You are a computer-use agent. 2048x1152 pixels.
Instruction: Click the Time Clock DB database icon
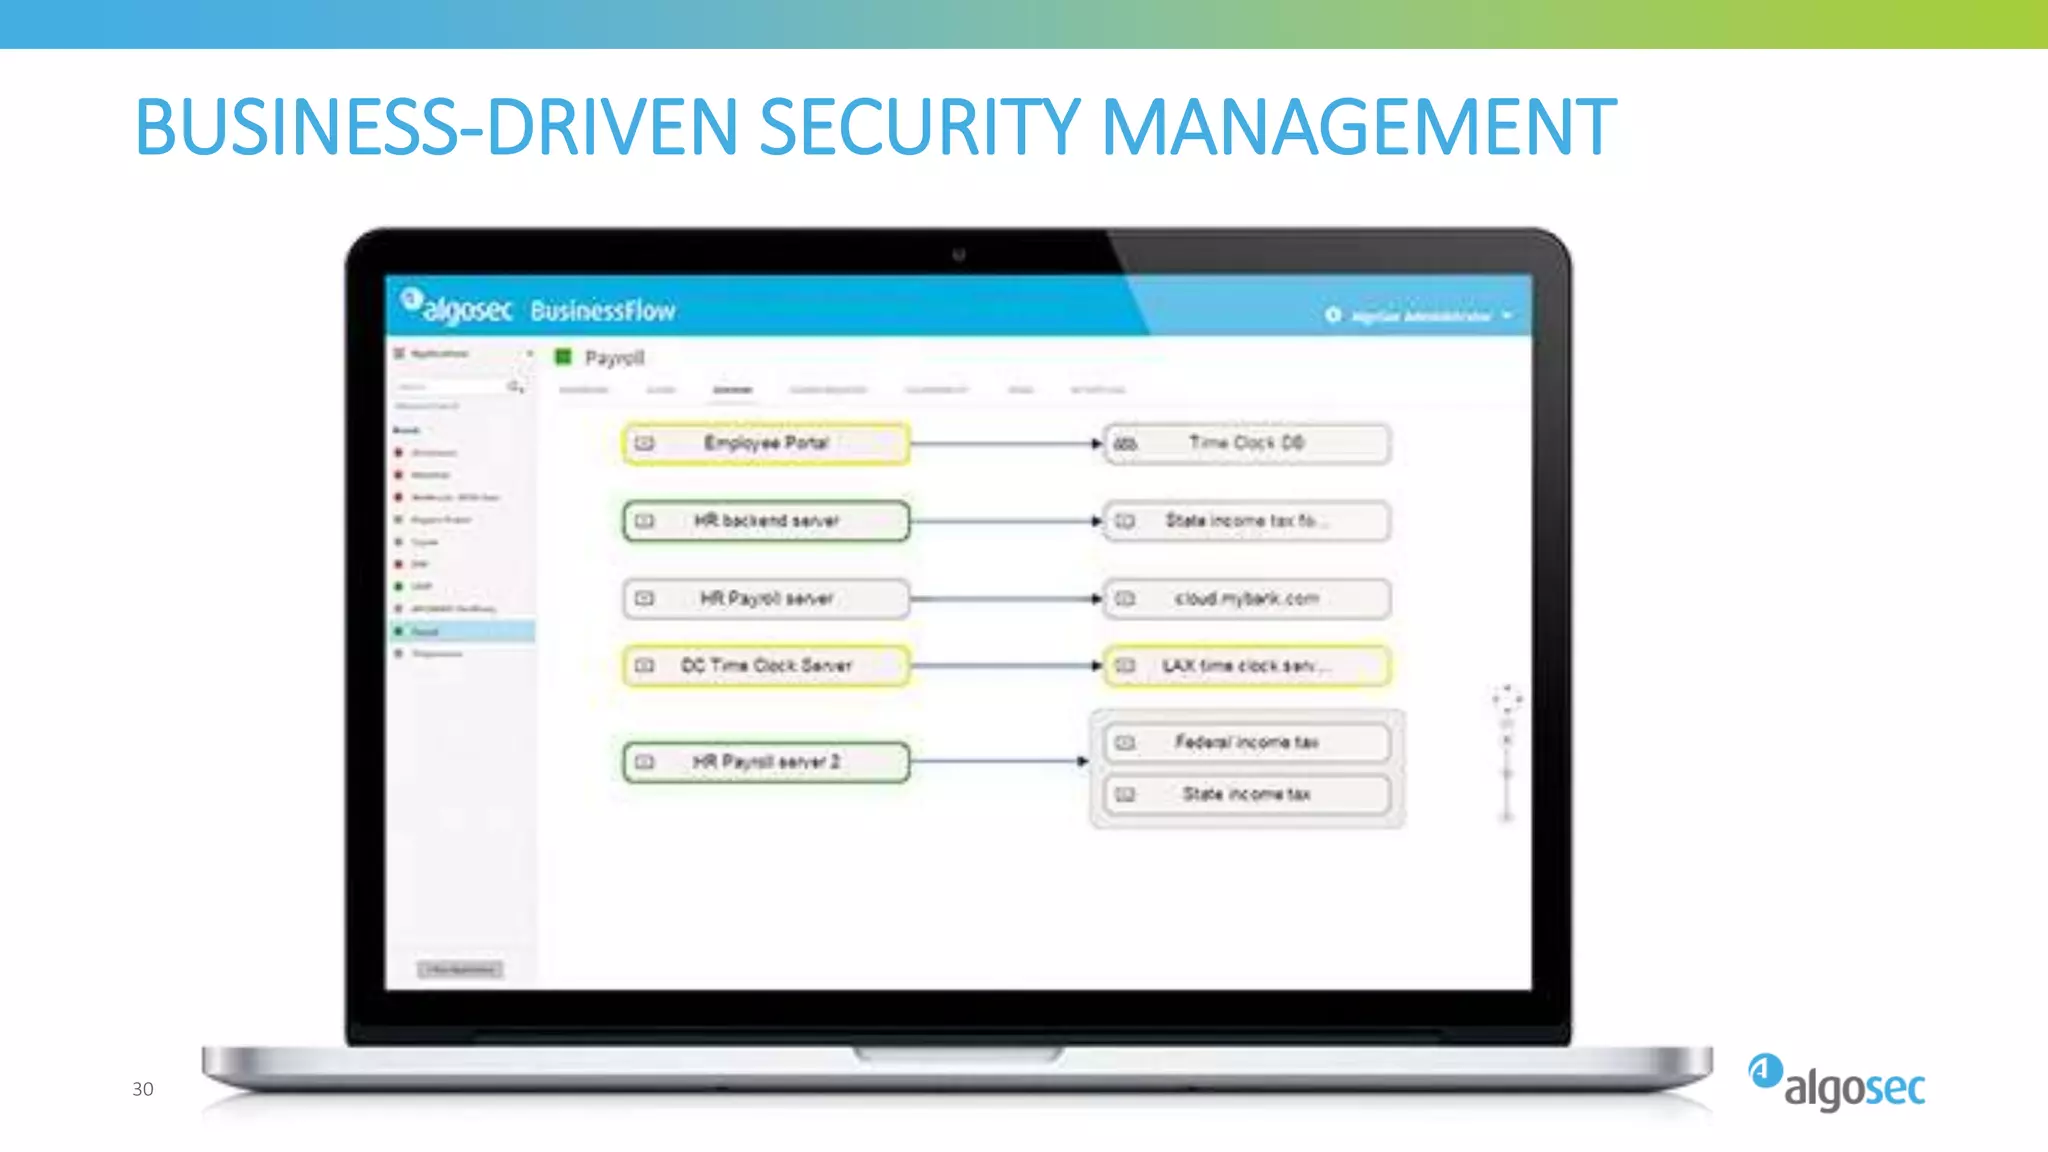click(x=1125, y=443)
